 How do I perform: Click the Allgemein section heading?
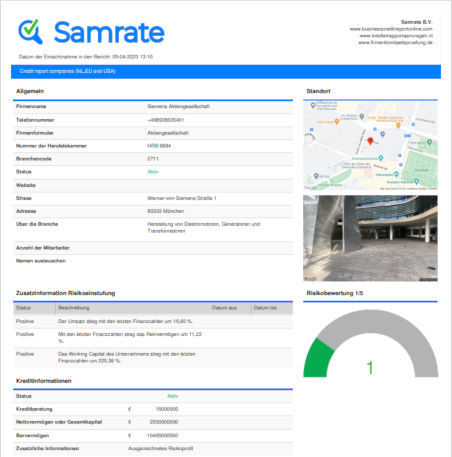(x=30, y=91)
